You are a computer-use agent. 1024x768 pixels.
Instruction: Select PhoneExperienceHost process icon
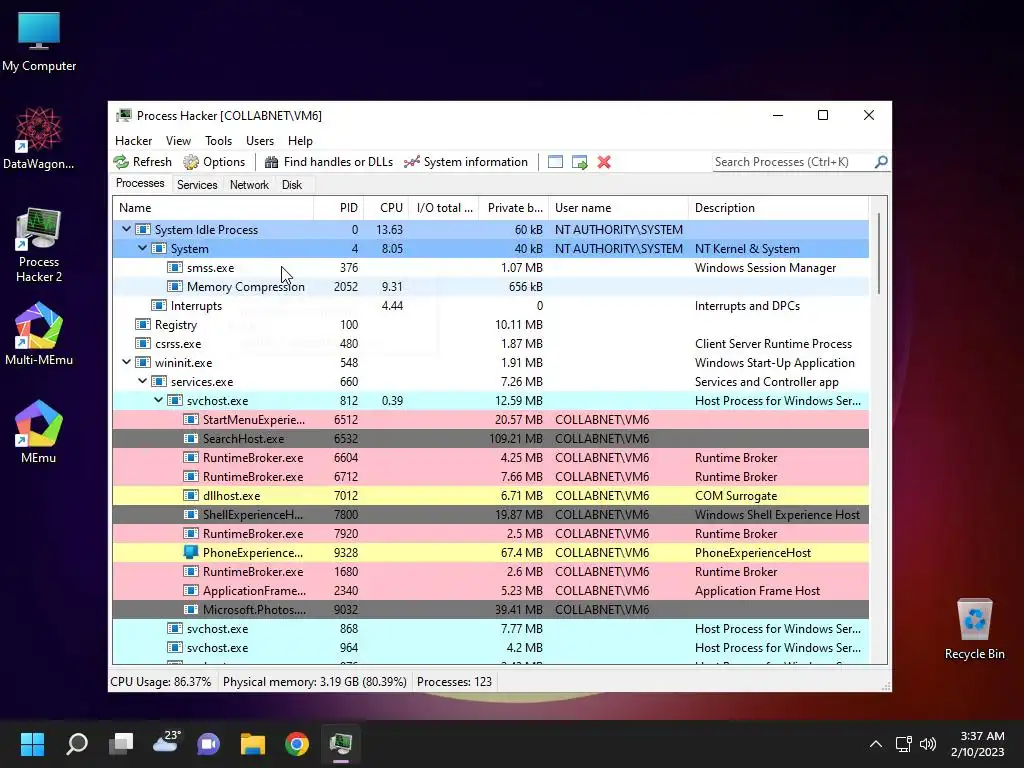[191, 552]
